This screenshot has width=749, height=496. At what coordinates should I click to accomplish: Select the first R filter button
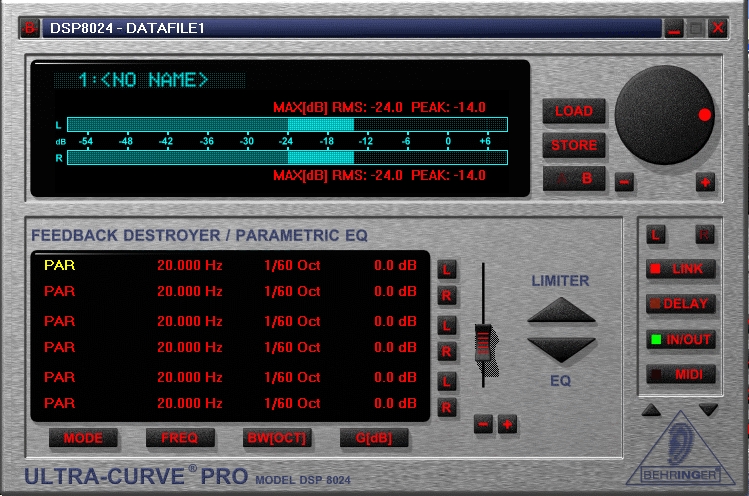click(447, 296)
